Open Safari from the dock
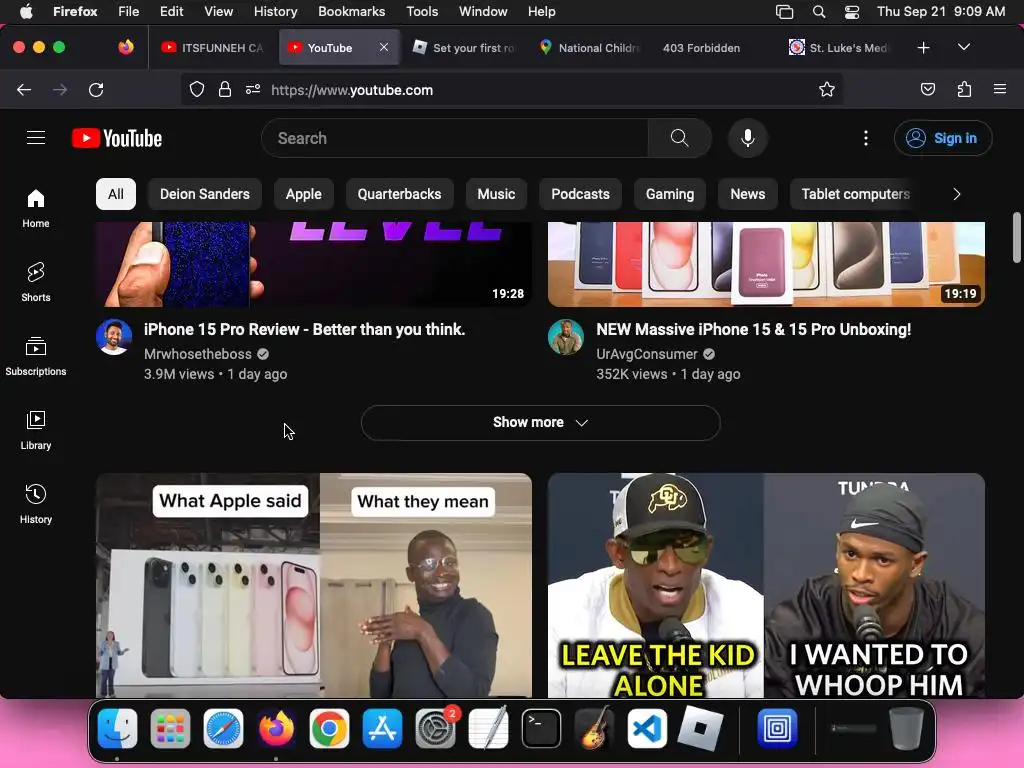The height and width of the screenshot is (768, 1024). pyautogui.click(x=223, y=728)
